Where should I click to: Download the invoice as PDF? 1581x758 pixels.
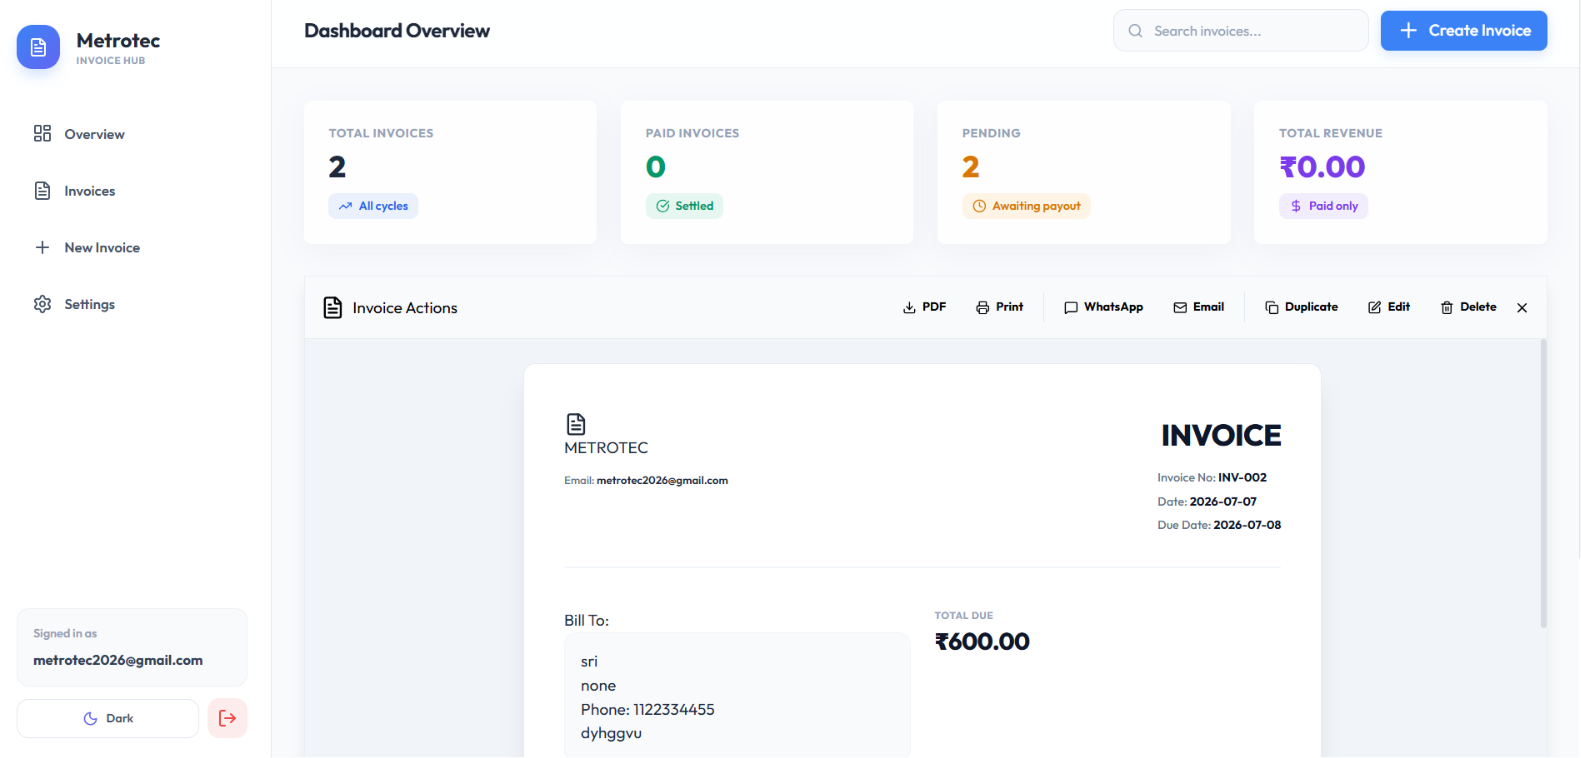tap(924, 307)
